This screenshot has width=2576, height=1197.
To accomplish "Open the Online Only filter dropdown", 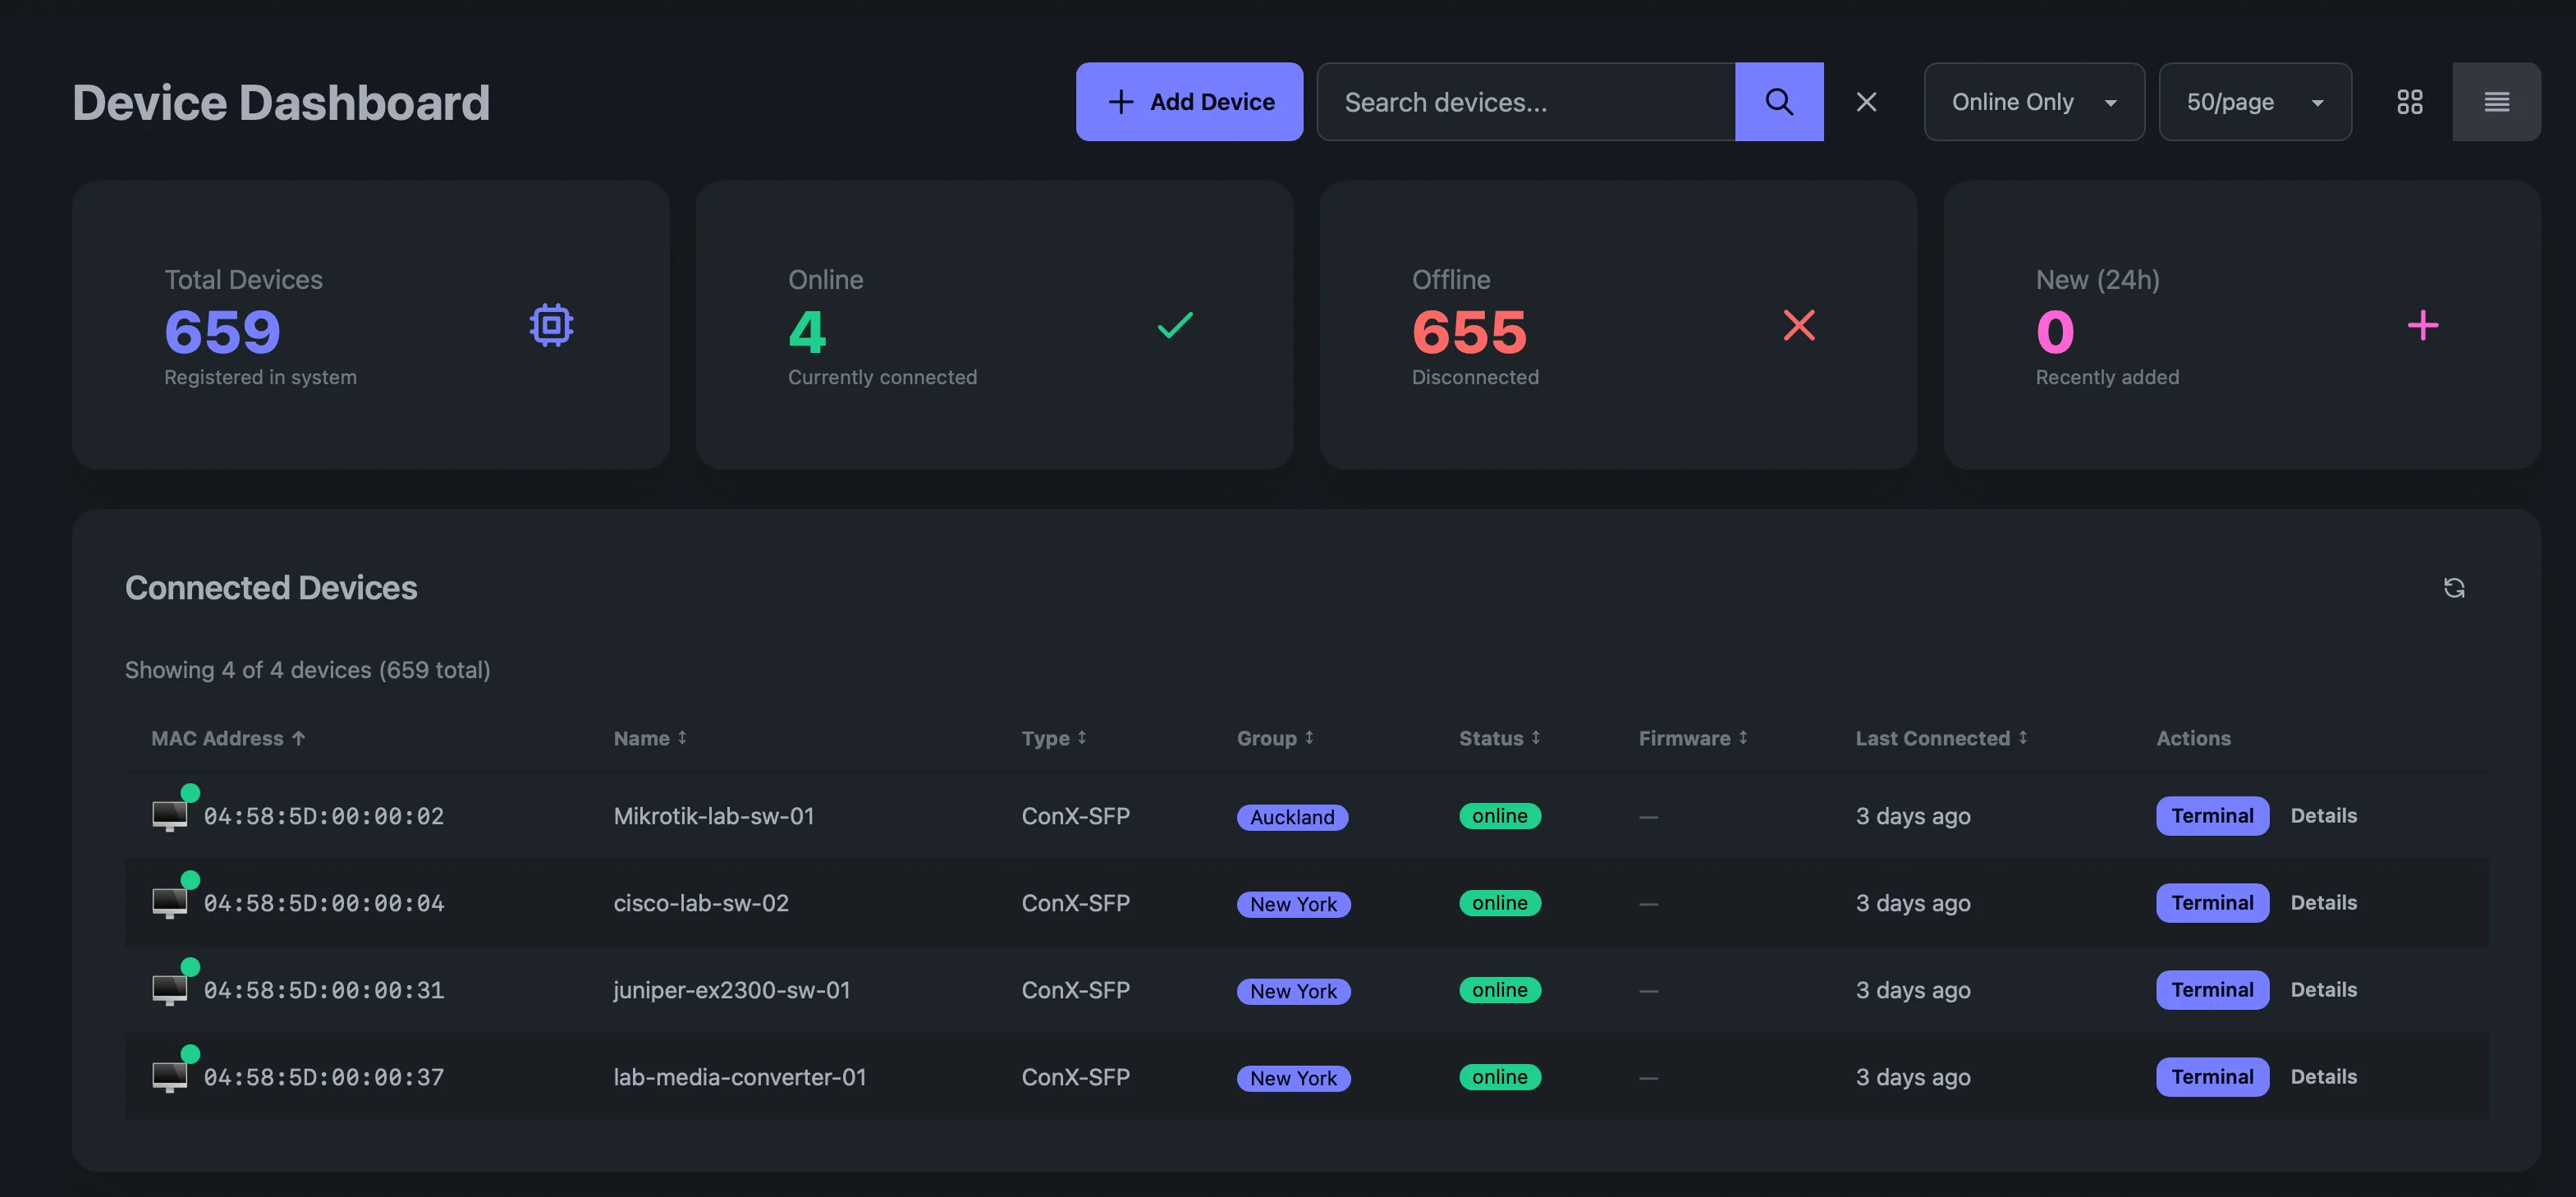I will coord(2033,101).
